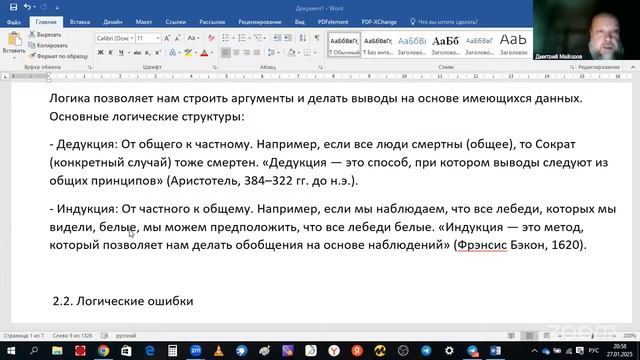Align text right
Viewport: 640px width, 360px height.
tap(247, 53)
